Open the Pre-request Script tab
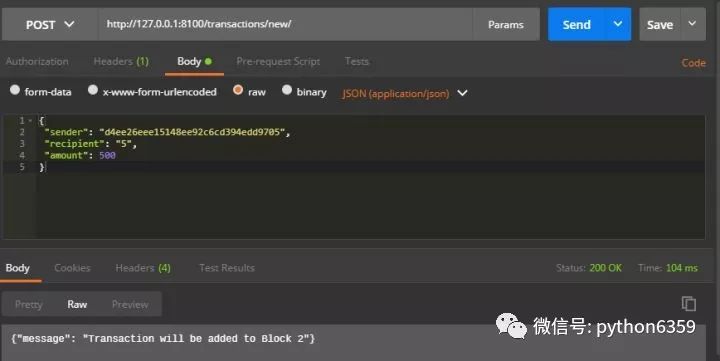Image resolution: width=720 pixels, height=361 pixels. (x=278, y=62)
